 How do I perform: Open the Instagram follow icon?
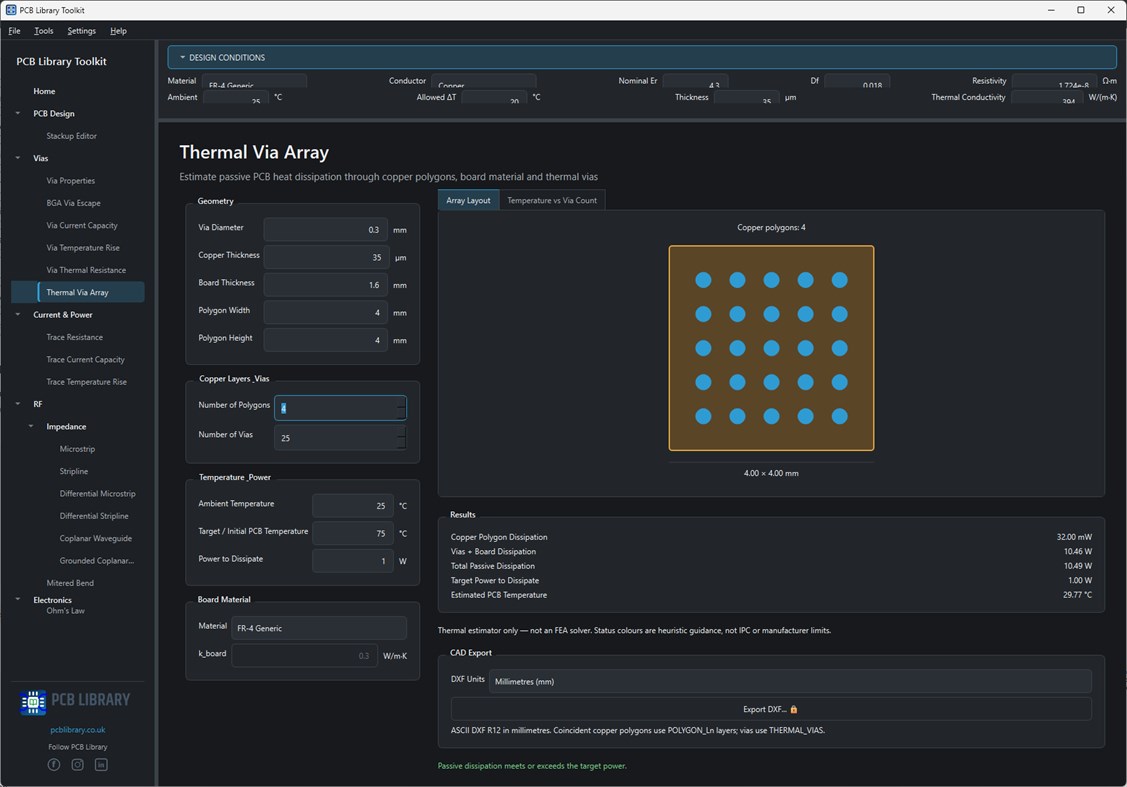pyautogui.click(x=78, y=765)
